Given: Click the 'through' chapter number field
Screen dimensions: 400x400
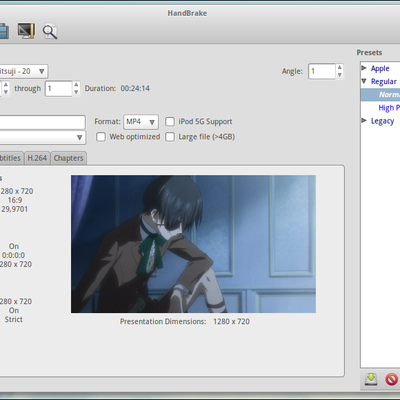Looking at the screenshot, I should point(59,89).
